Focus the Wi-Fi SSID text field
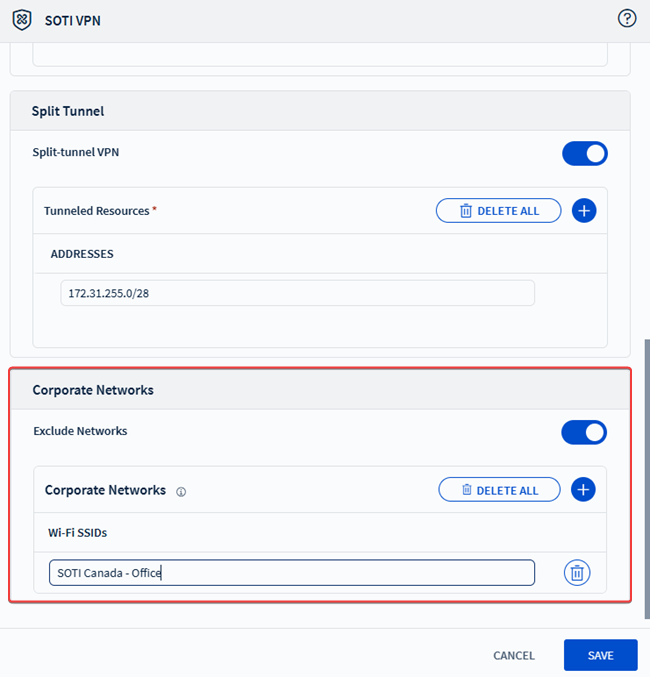This screenshot has width=650, height=677. click(x=291, y=573)
